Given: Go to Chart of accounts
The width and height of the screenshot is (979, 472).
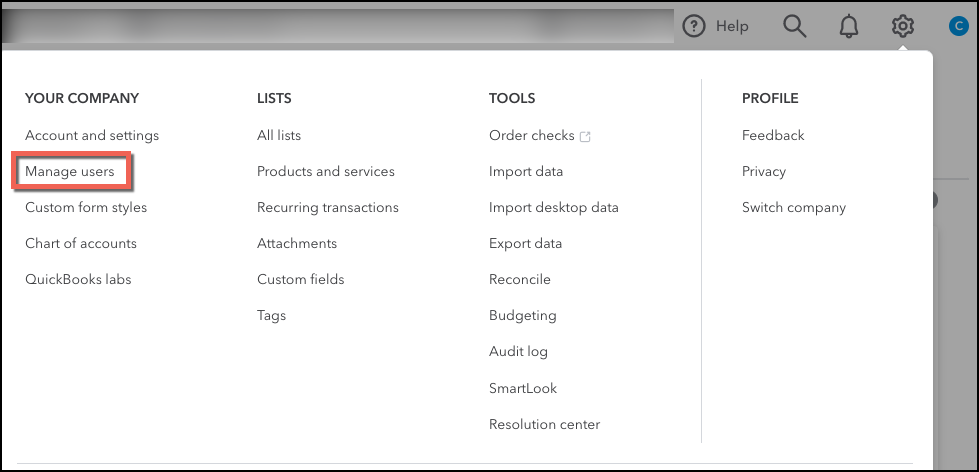Looking at the screenshot, I should point(81,243).
